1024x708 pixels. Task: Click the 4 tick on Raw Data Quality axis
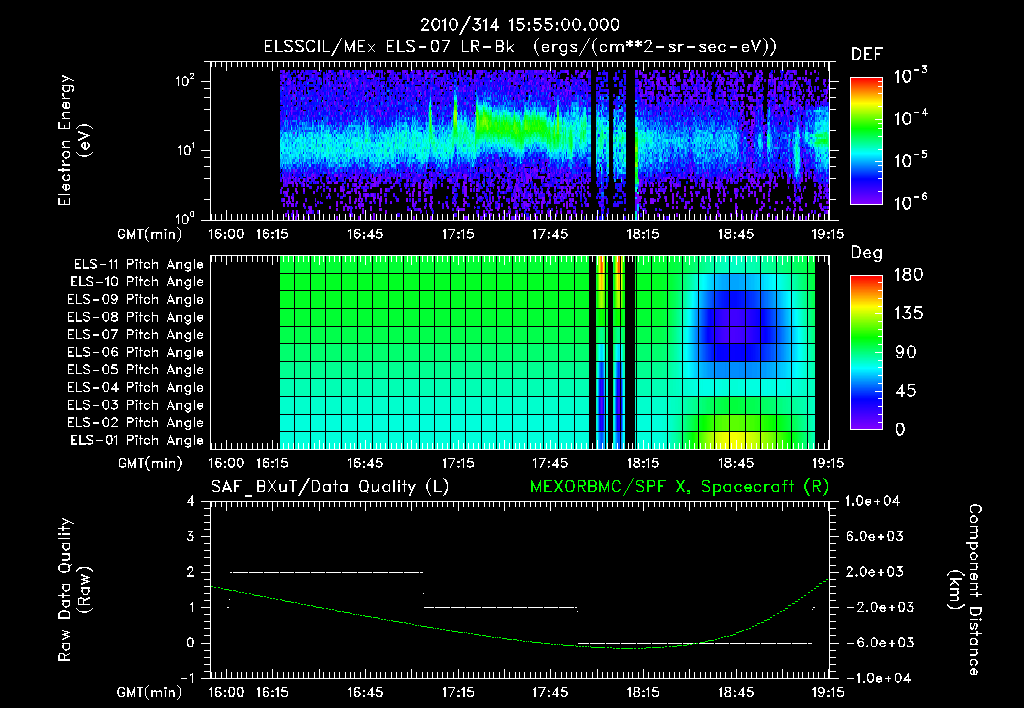point(191,501)
